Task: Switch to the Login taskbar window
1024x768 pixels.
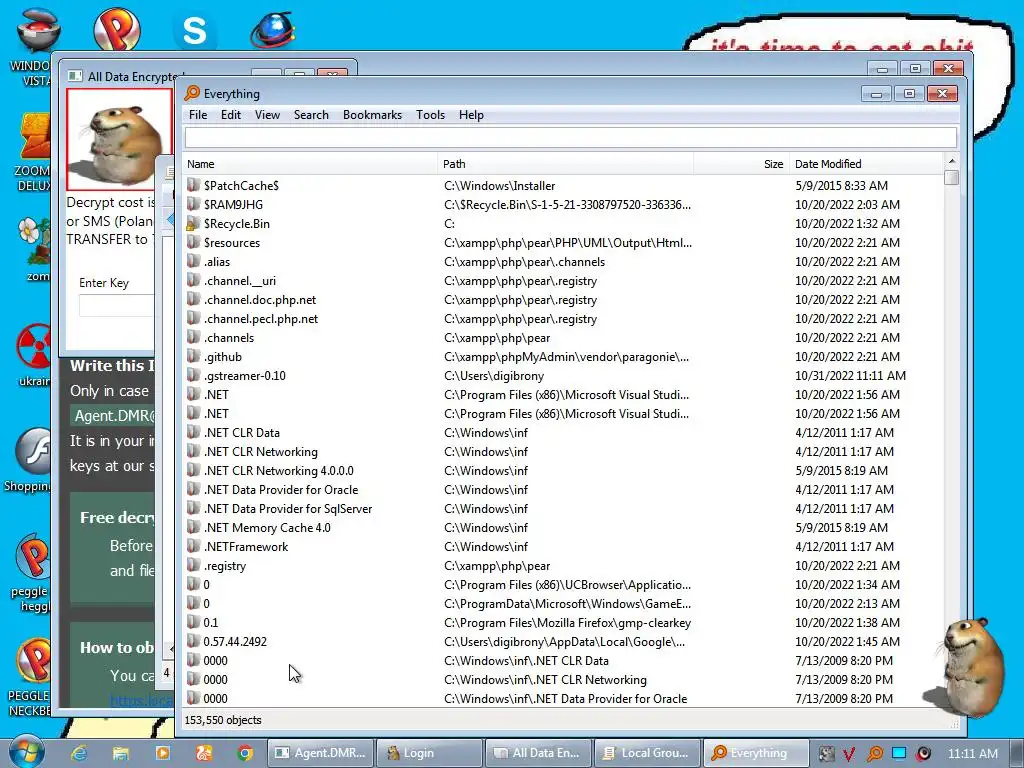Action: [430, 753]
